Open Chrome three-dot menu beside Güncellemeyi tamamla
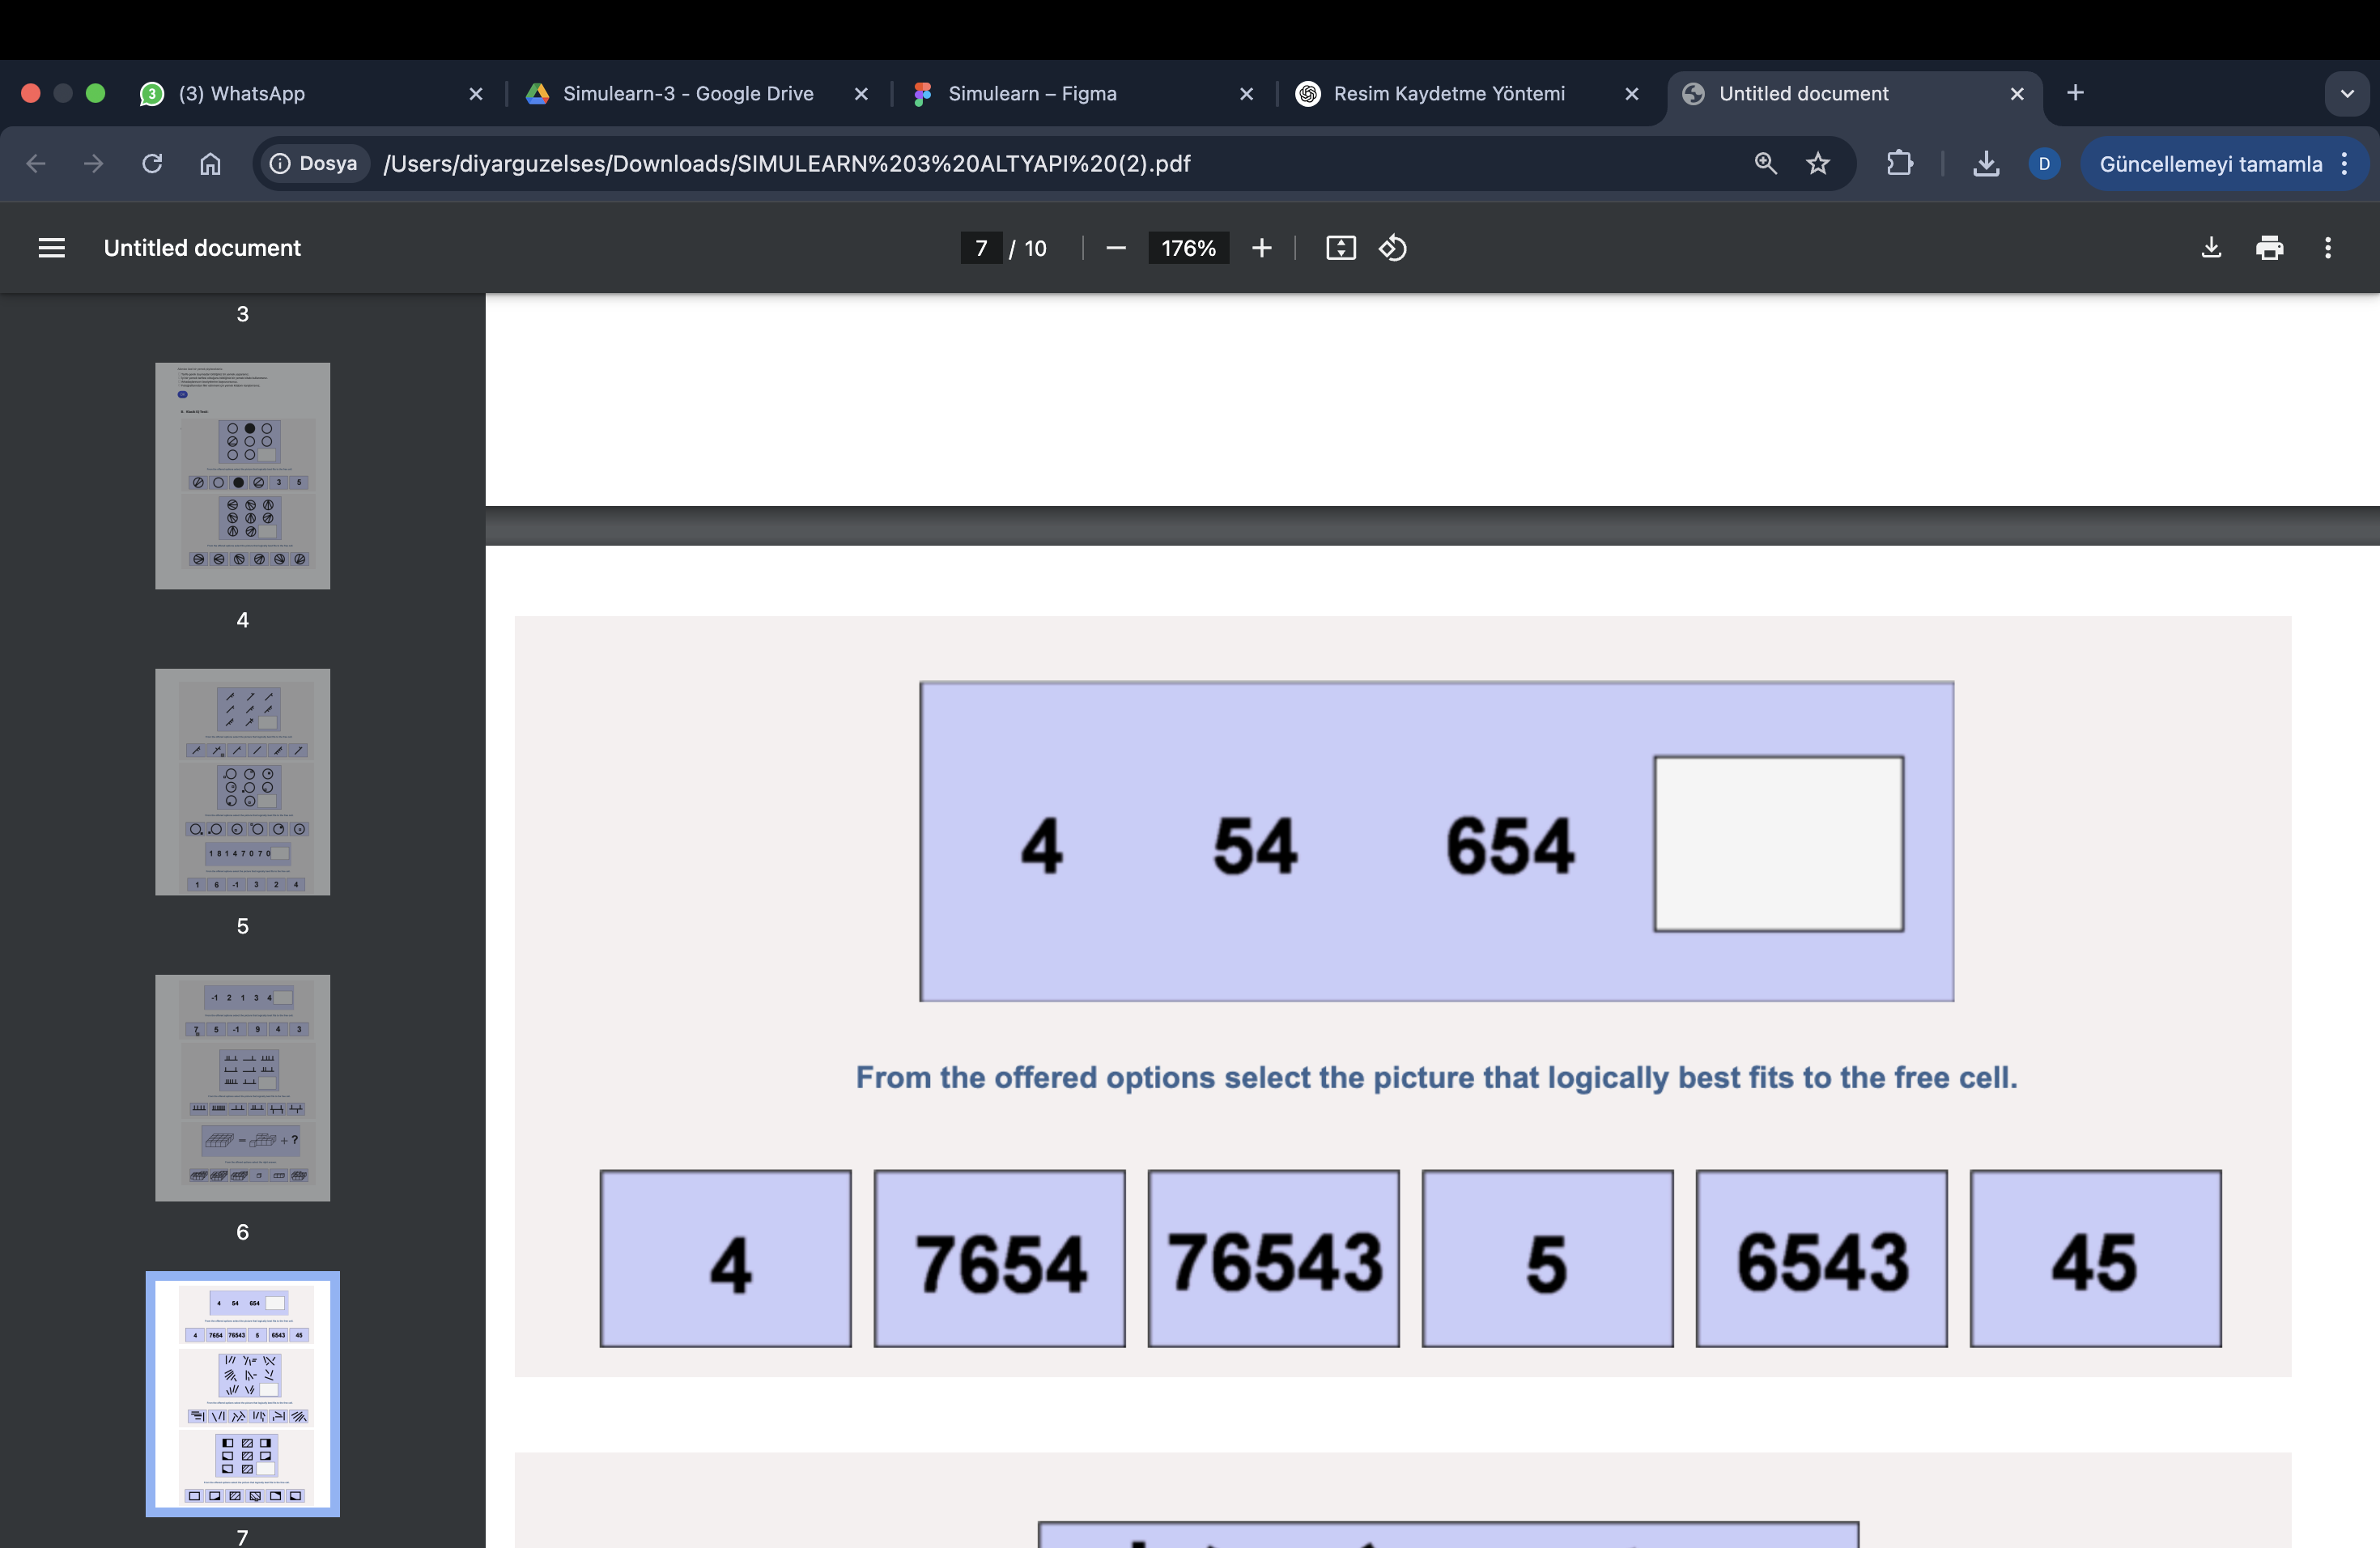Screen dimensions: 2380x1548 (x=2345, y=164)
